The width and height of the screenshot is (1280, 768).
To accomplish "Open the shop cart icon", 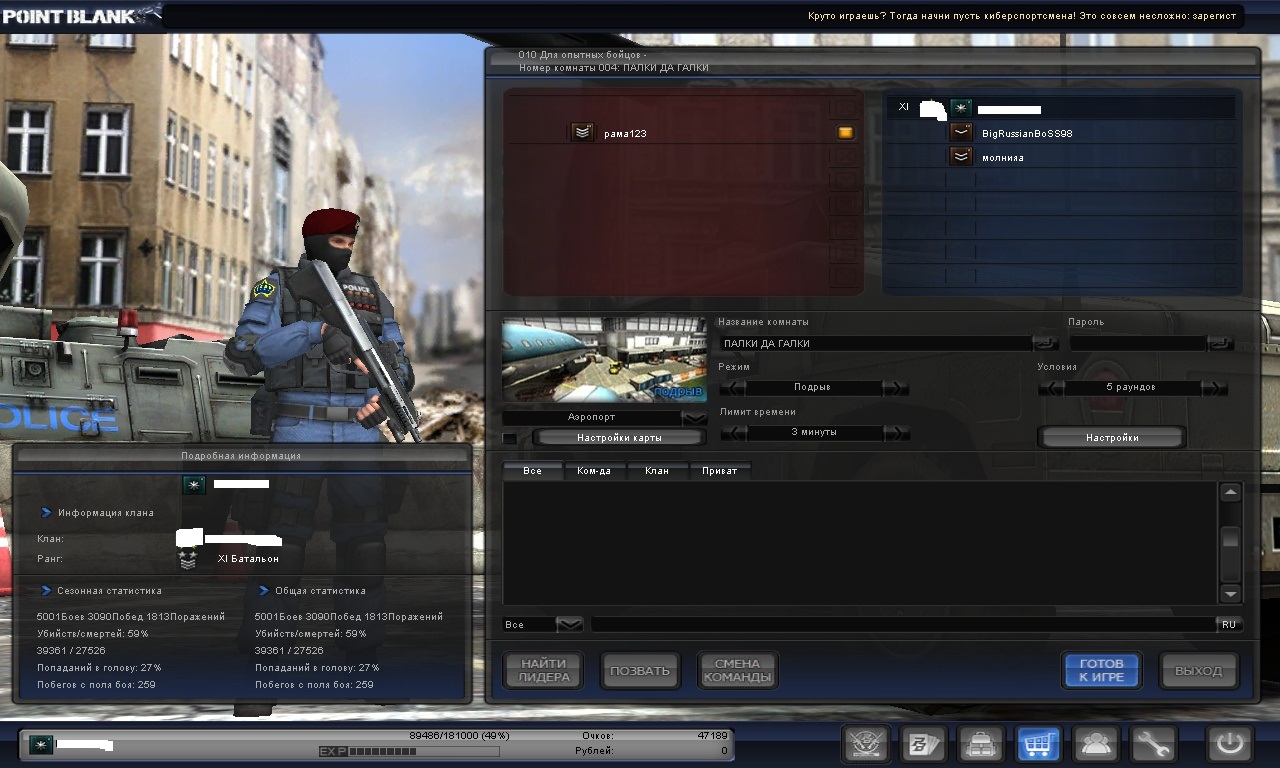I will (1039, 744).
